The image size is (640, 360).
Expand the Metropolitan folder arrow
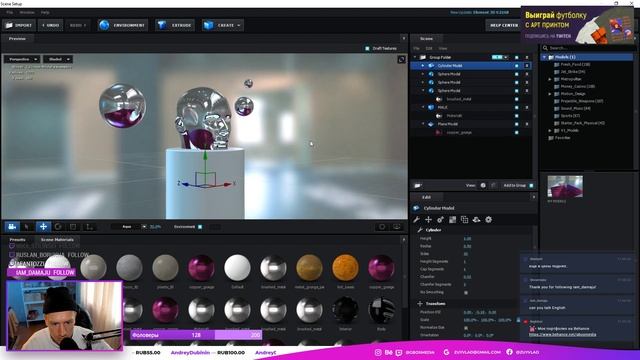(550, 79)
